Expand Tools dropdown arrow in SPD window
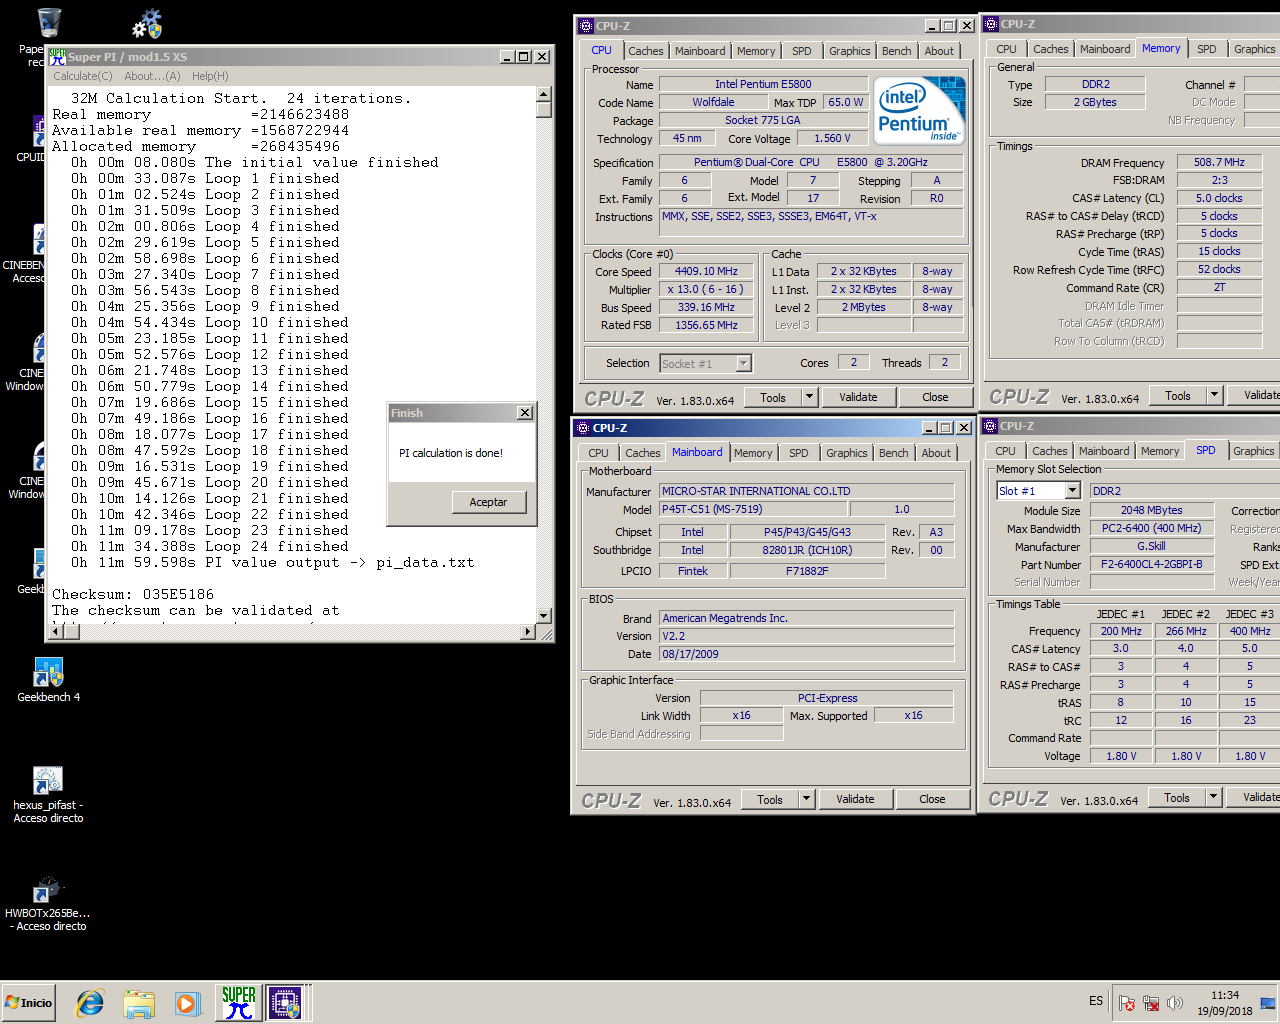The image size is (1280, 1024). [1213, 797]
